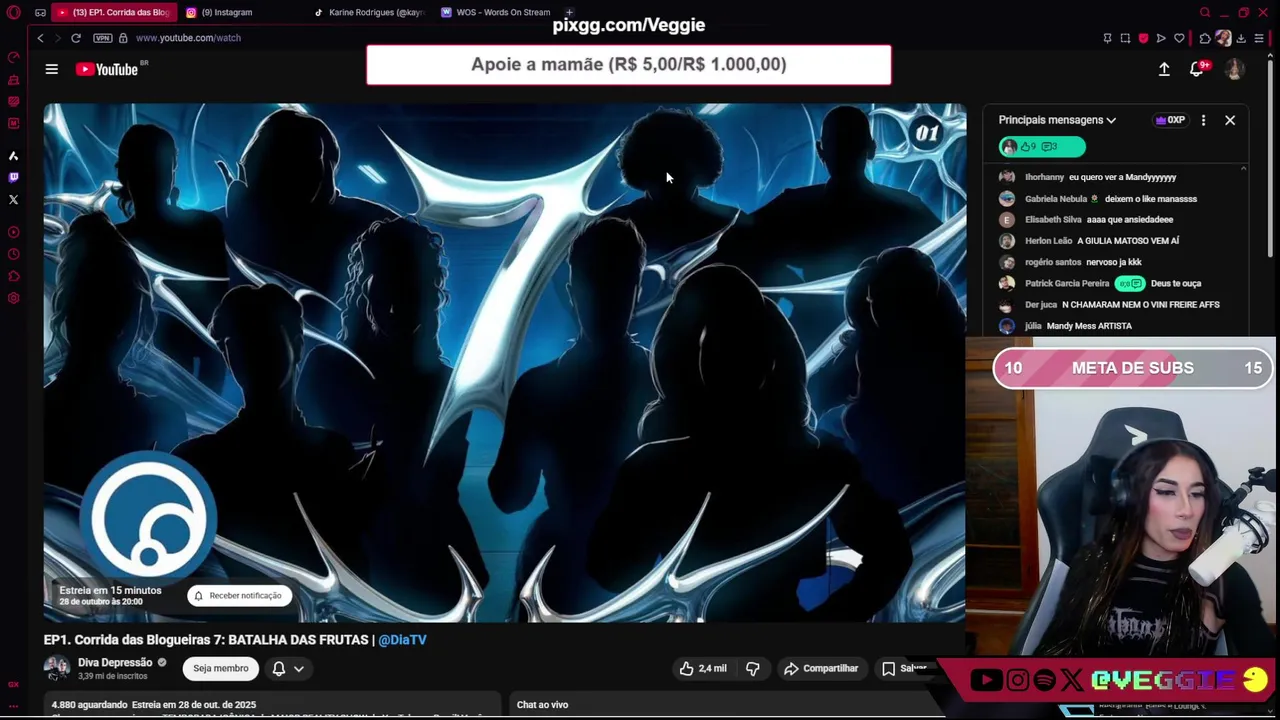Add page to bookmarks with heart icon
1280x720 pixels.
1179,38
